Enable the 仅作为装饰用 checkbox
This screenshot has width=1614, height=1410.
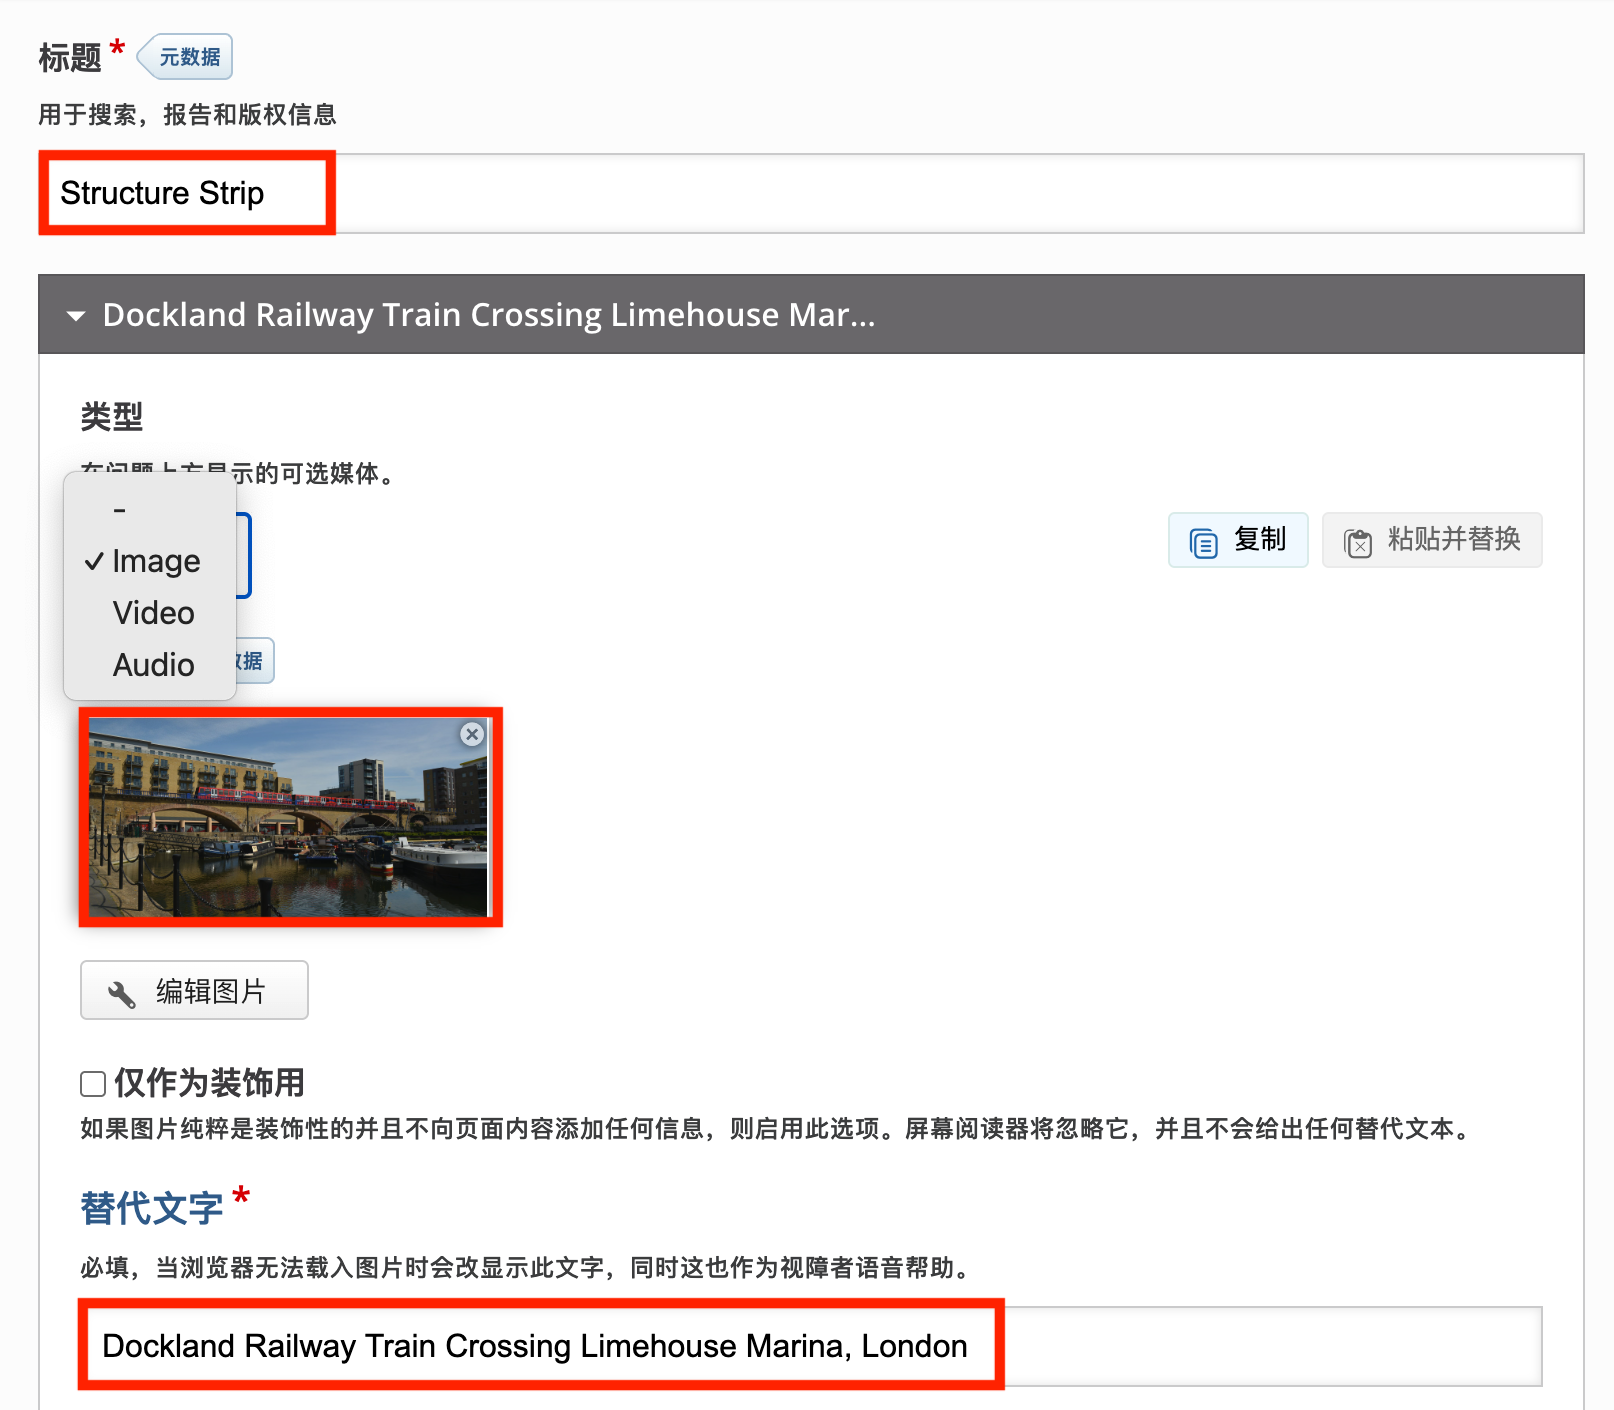pyautogui.click(x=92, y=1083)
